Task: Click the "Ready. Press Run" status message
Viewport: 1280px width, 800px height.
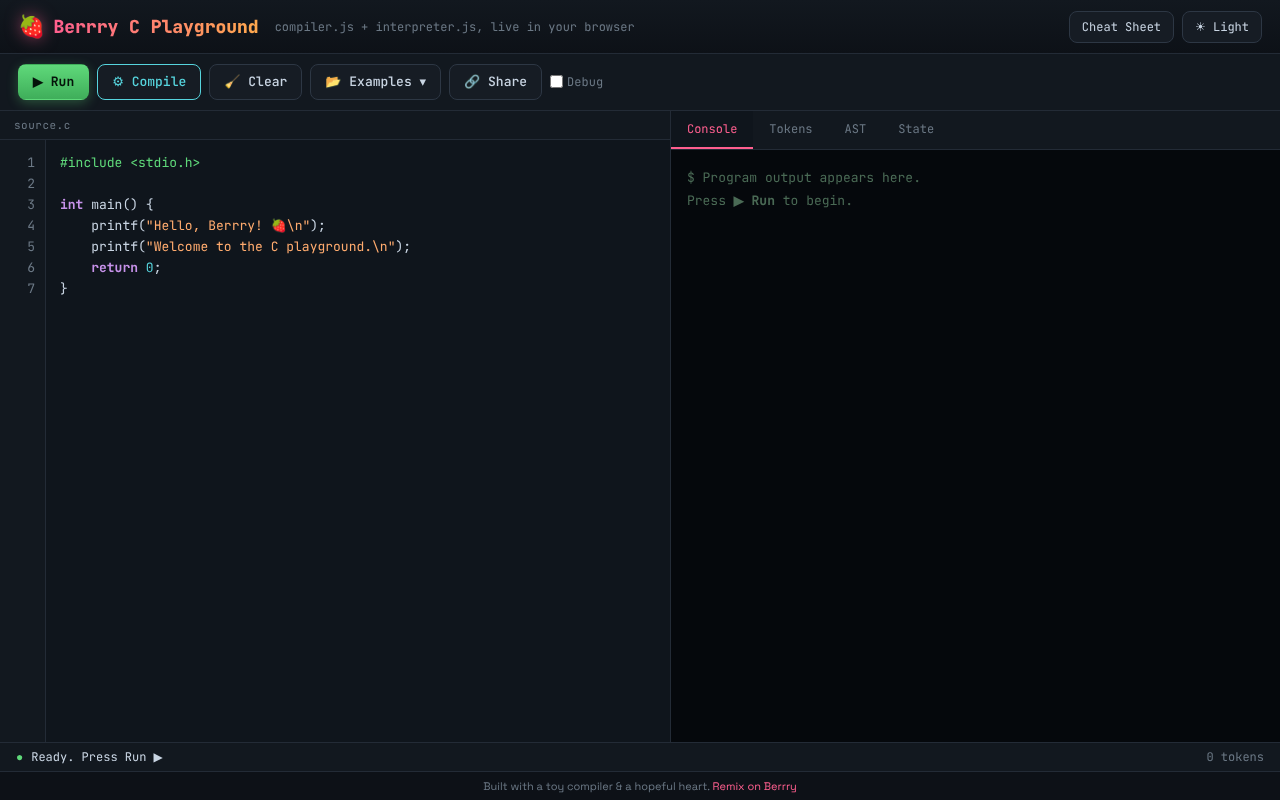Action: click(x=97, y=757)
